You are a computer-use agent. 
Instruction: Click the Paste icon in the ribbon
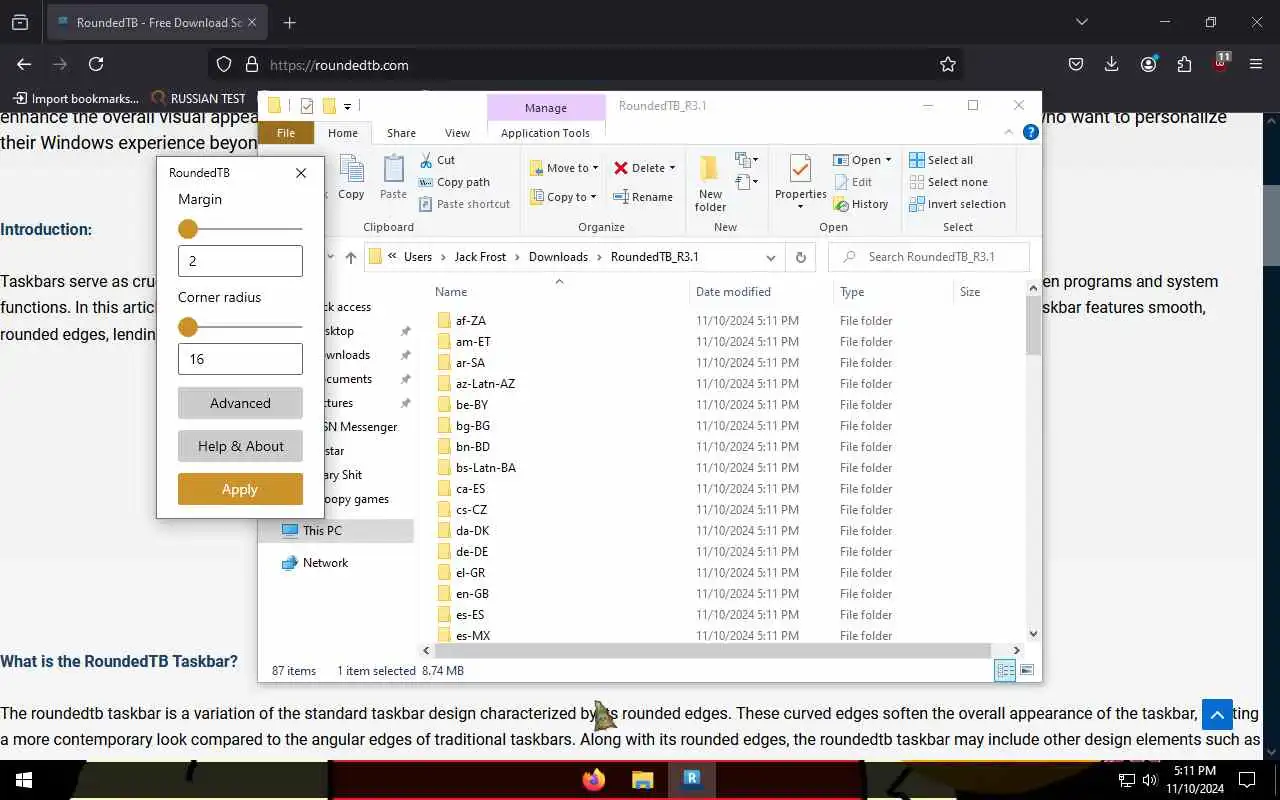click(393, 178)
